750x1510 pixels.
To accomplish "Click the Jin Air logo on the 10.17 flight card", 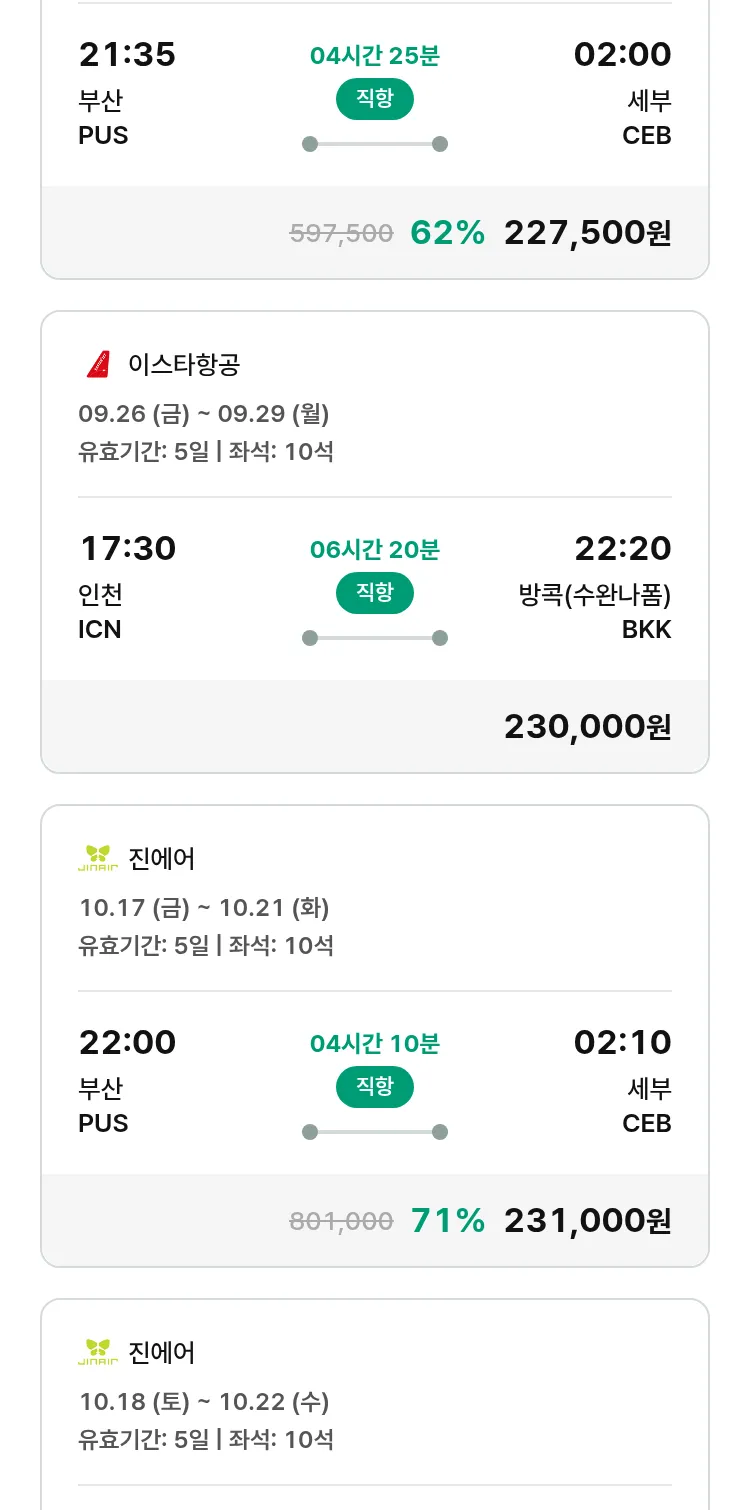I will [98, 858].
